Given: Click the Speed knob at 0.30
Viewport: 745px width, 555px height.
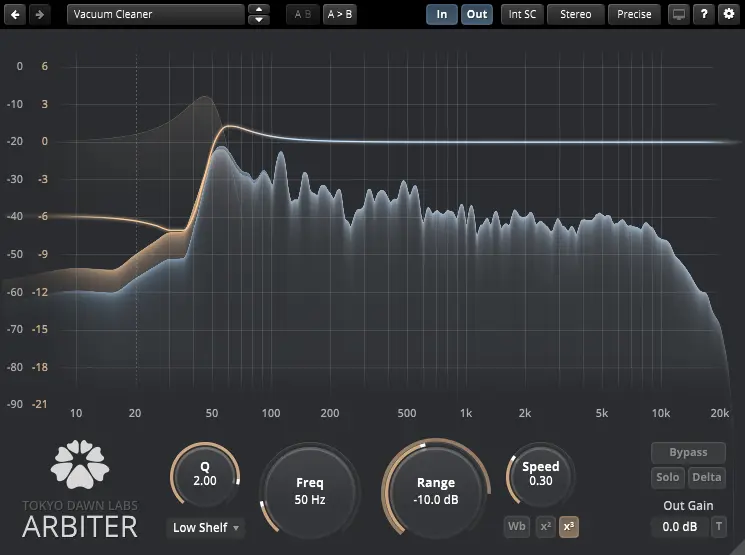Looking at the screenshot, I should pyautogui.click(x=541, y=474).
